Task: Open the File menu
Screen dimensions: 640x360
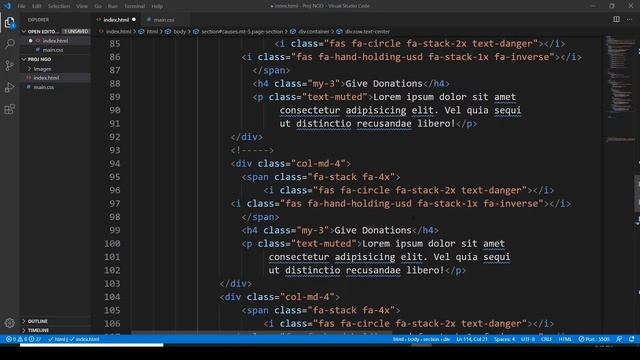Action: 21,6
